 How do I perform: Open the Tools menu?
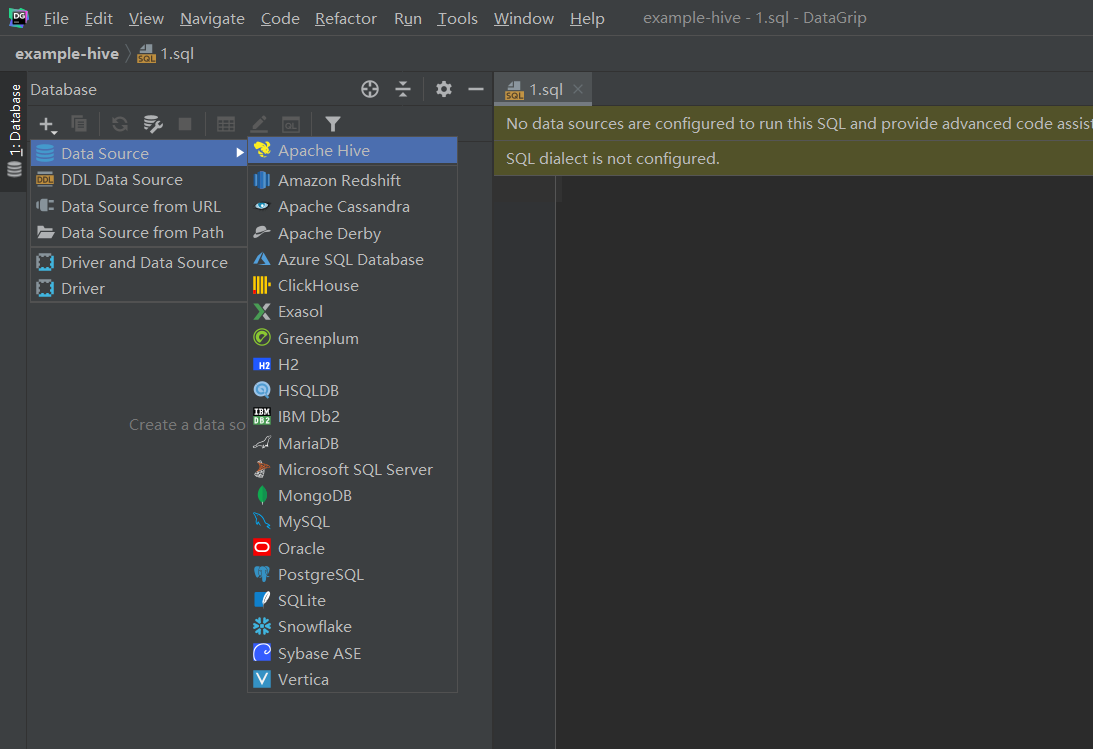coord(457,19)
